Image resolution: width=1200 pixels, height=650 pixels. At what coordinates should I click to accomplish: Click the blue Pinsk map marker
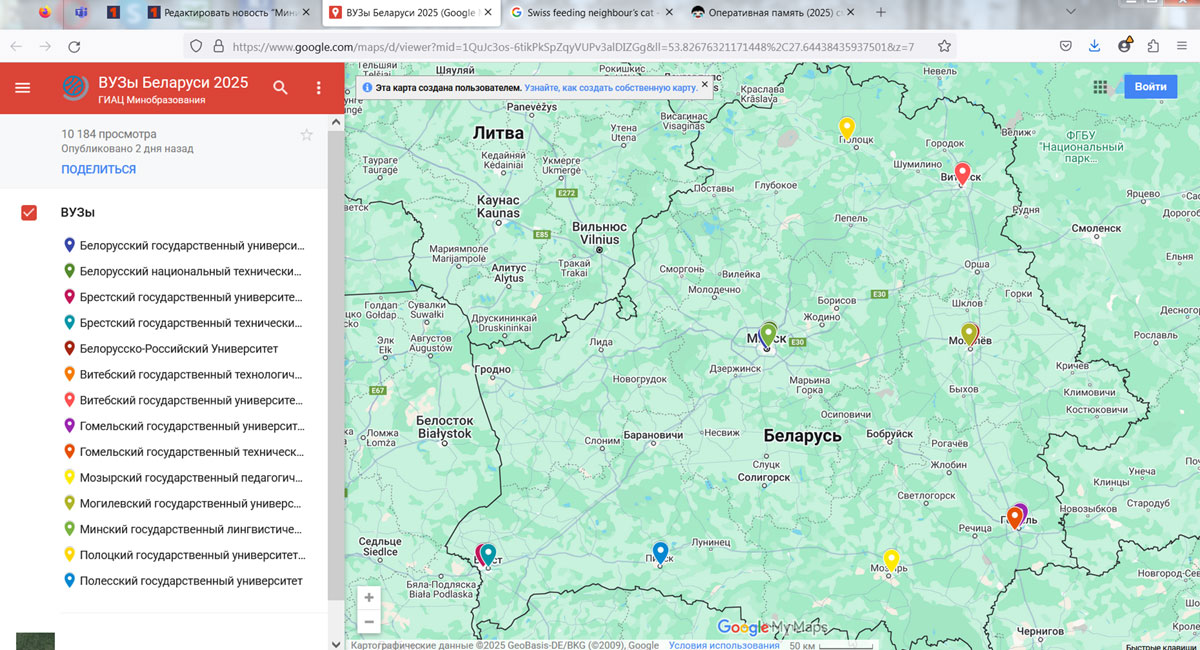660,552
